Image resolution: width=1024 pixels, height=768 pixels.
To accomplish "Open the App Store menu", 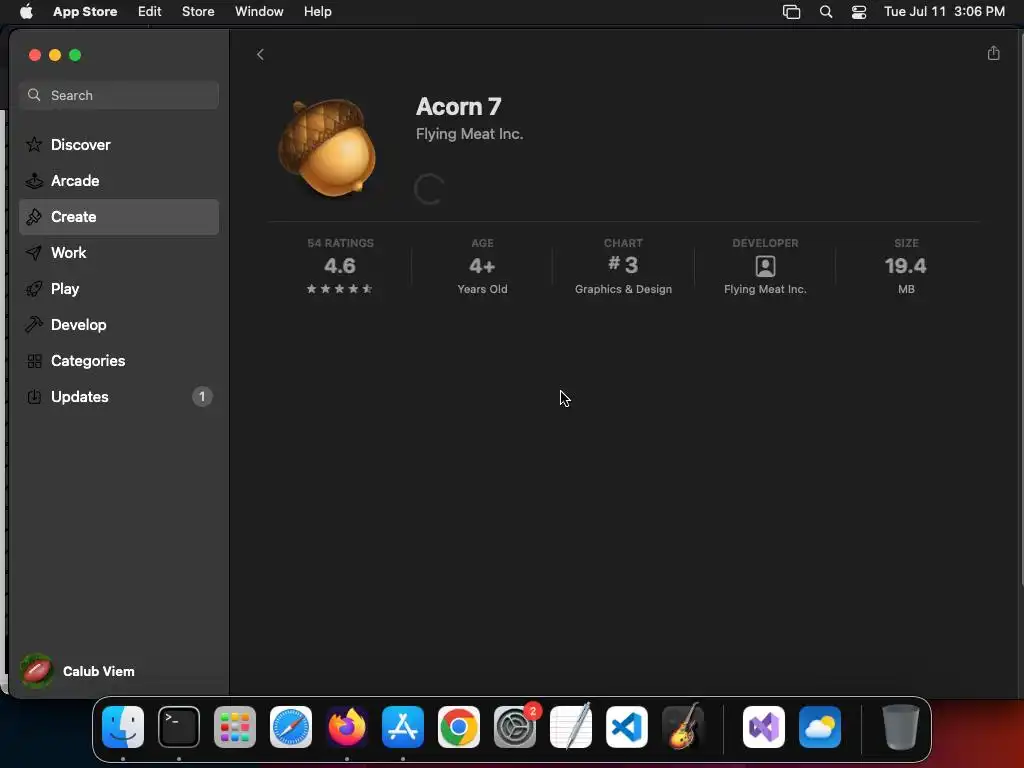I will point(85,12).
